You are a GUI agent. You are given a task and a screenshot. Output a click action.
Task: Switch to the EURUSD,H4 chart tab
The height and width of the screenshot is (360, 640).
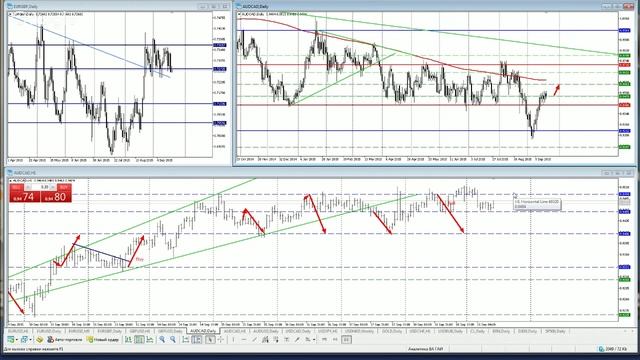click(x=18, y=331)
